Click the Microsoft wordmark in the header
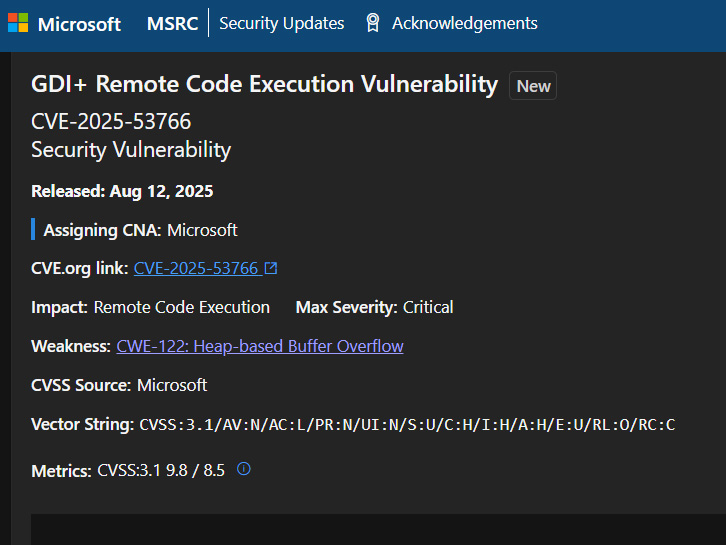Viewport: 726px width, 545px height. click(x=79, y=23)
